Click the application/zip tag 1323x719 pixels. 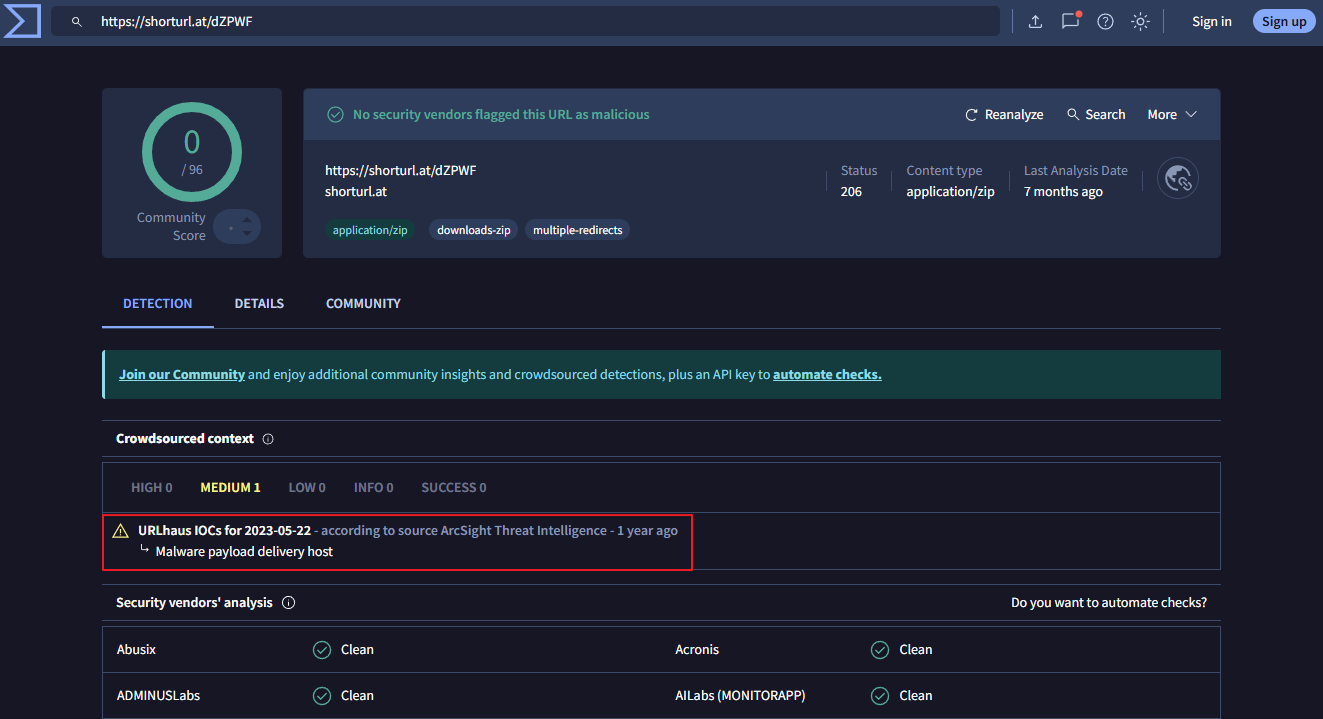(370, 230)
